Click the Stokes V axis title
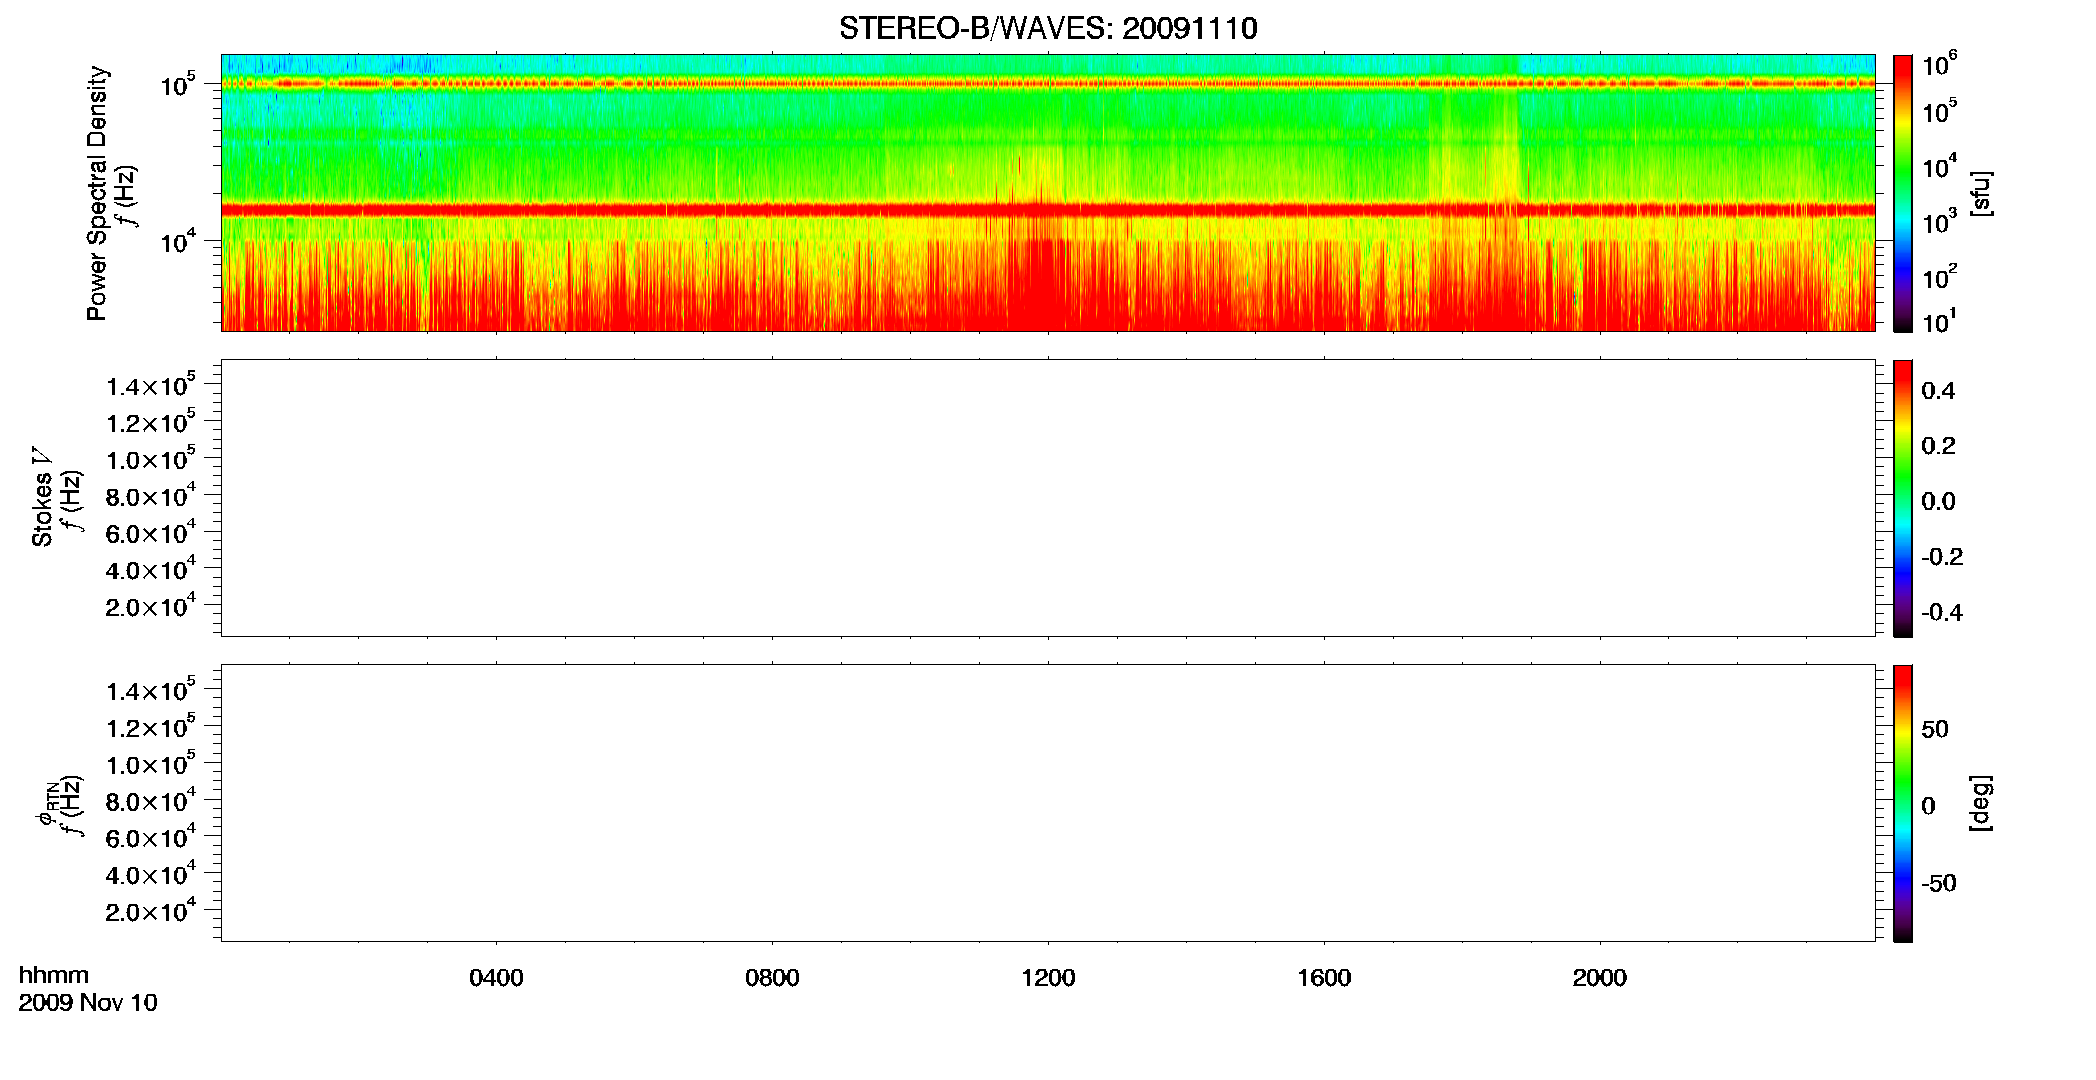 pyautogui.click(x=42, y=497)
